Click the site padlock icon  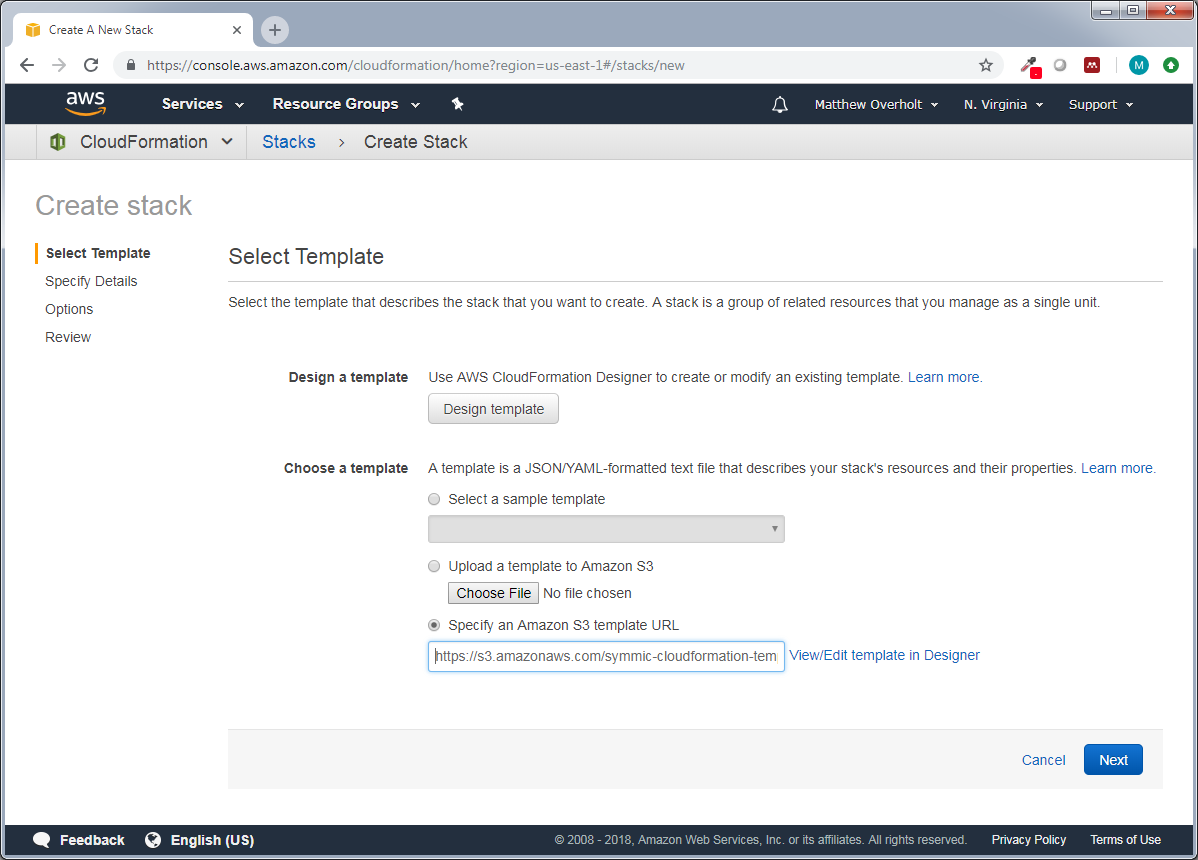tap(131, 65)
